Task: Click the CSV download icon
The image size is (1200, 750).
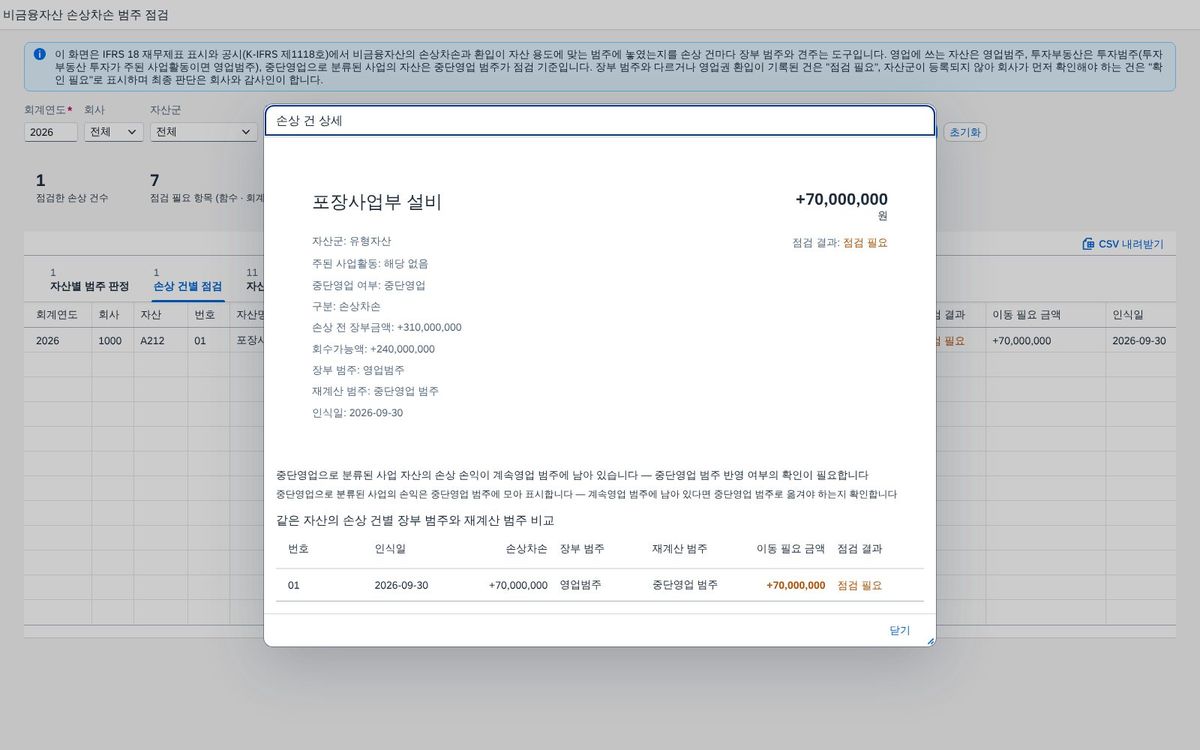Action: (1088, 244)
